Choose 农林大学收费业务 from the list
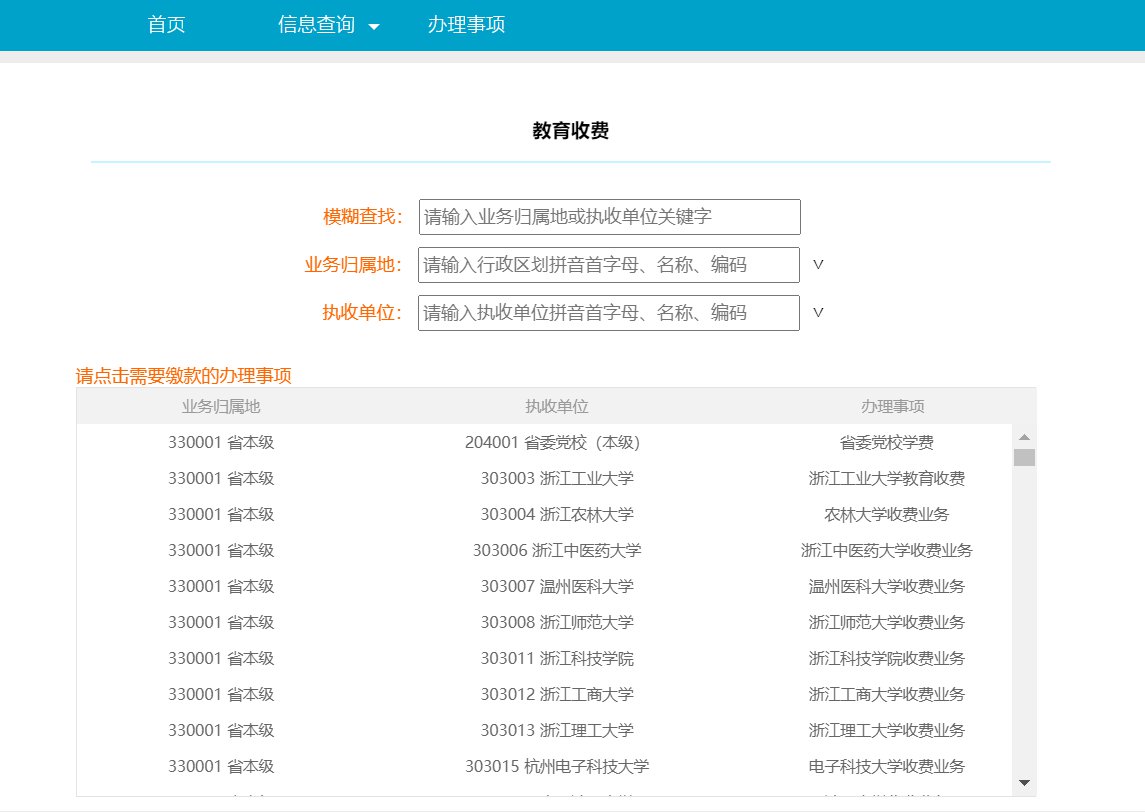1145x812 pixels. [x=886, y=515]
